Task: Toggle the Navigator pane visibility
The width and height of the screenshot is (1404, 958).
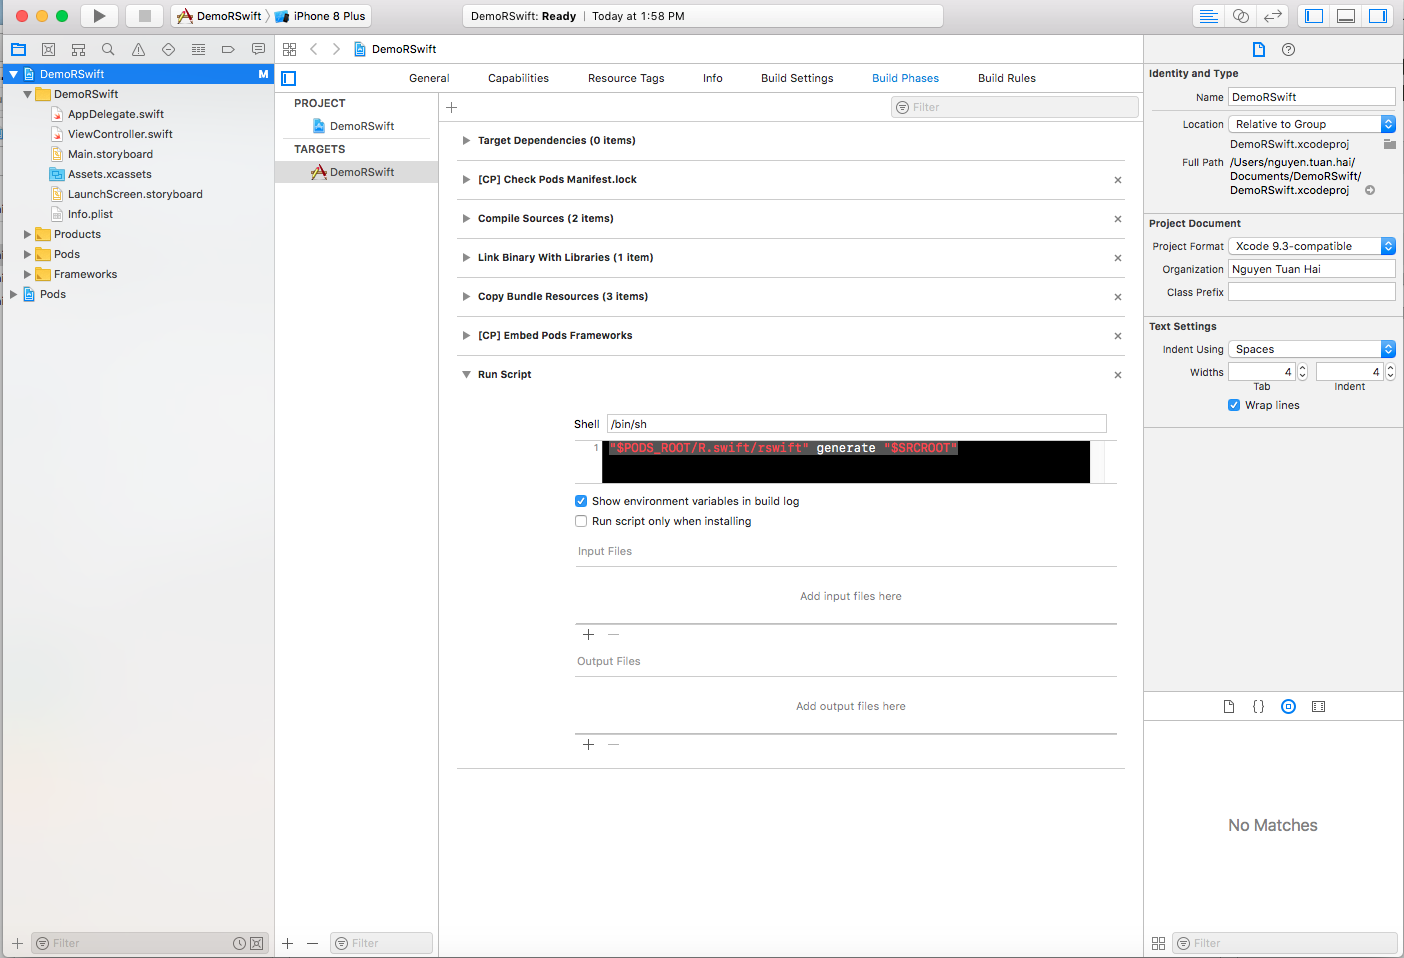Action: tap(1314, 16)
